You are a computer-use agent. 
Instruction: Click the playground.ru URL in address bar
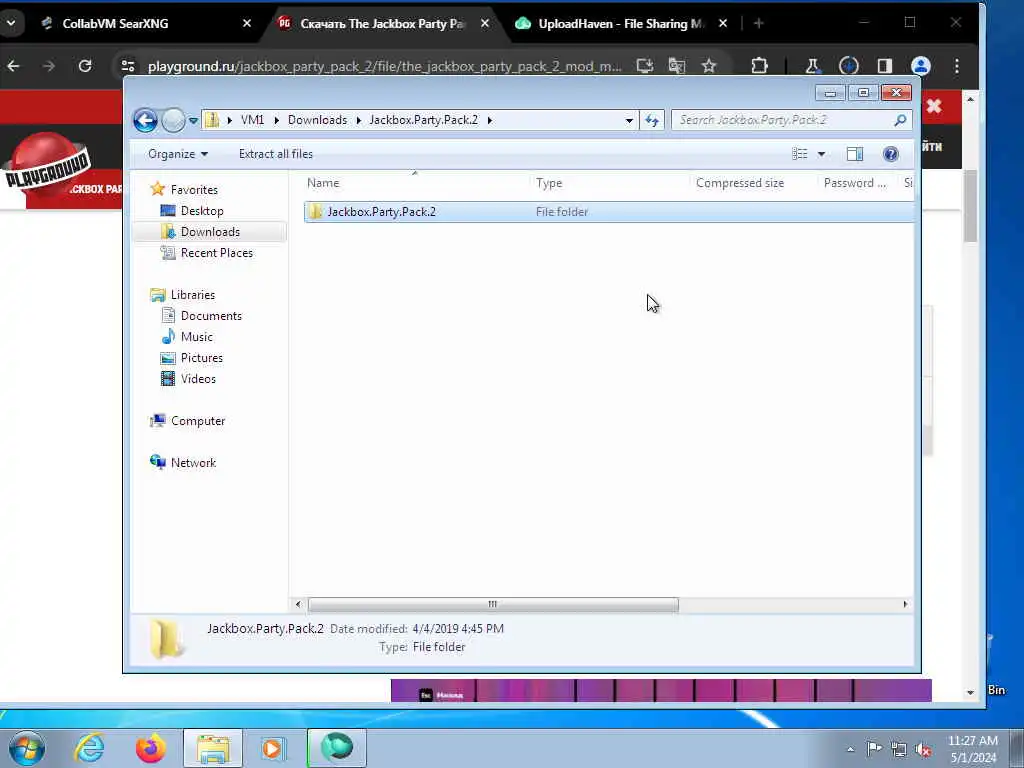[384, 67]
